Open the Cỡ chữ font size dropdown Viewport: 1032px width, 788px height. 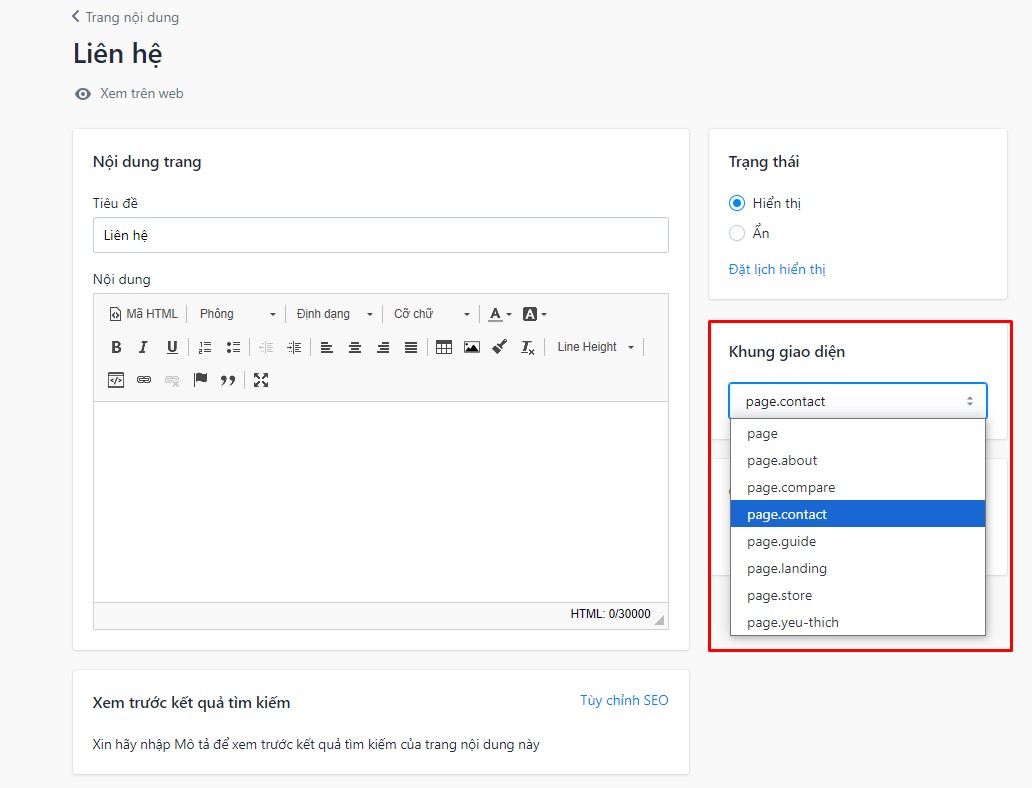[x=432, y=314]
